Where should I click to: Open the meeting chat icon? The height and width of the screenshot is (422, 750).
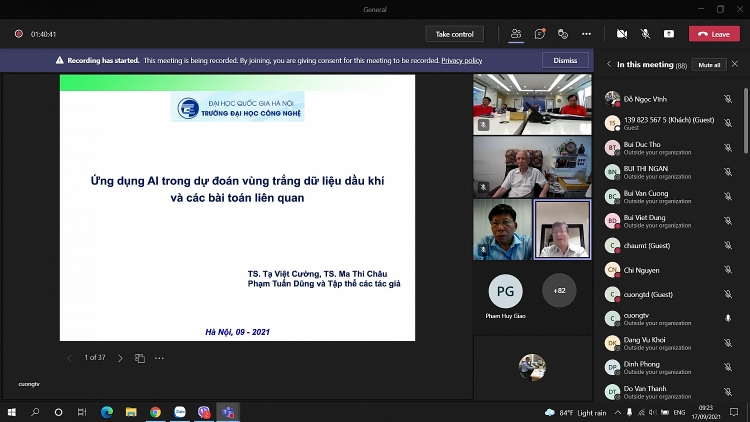[539, 33]
